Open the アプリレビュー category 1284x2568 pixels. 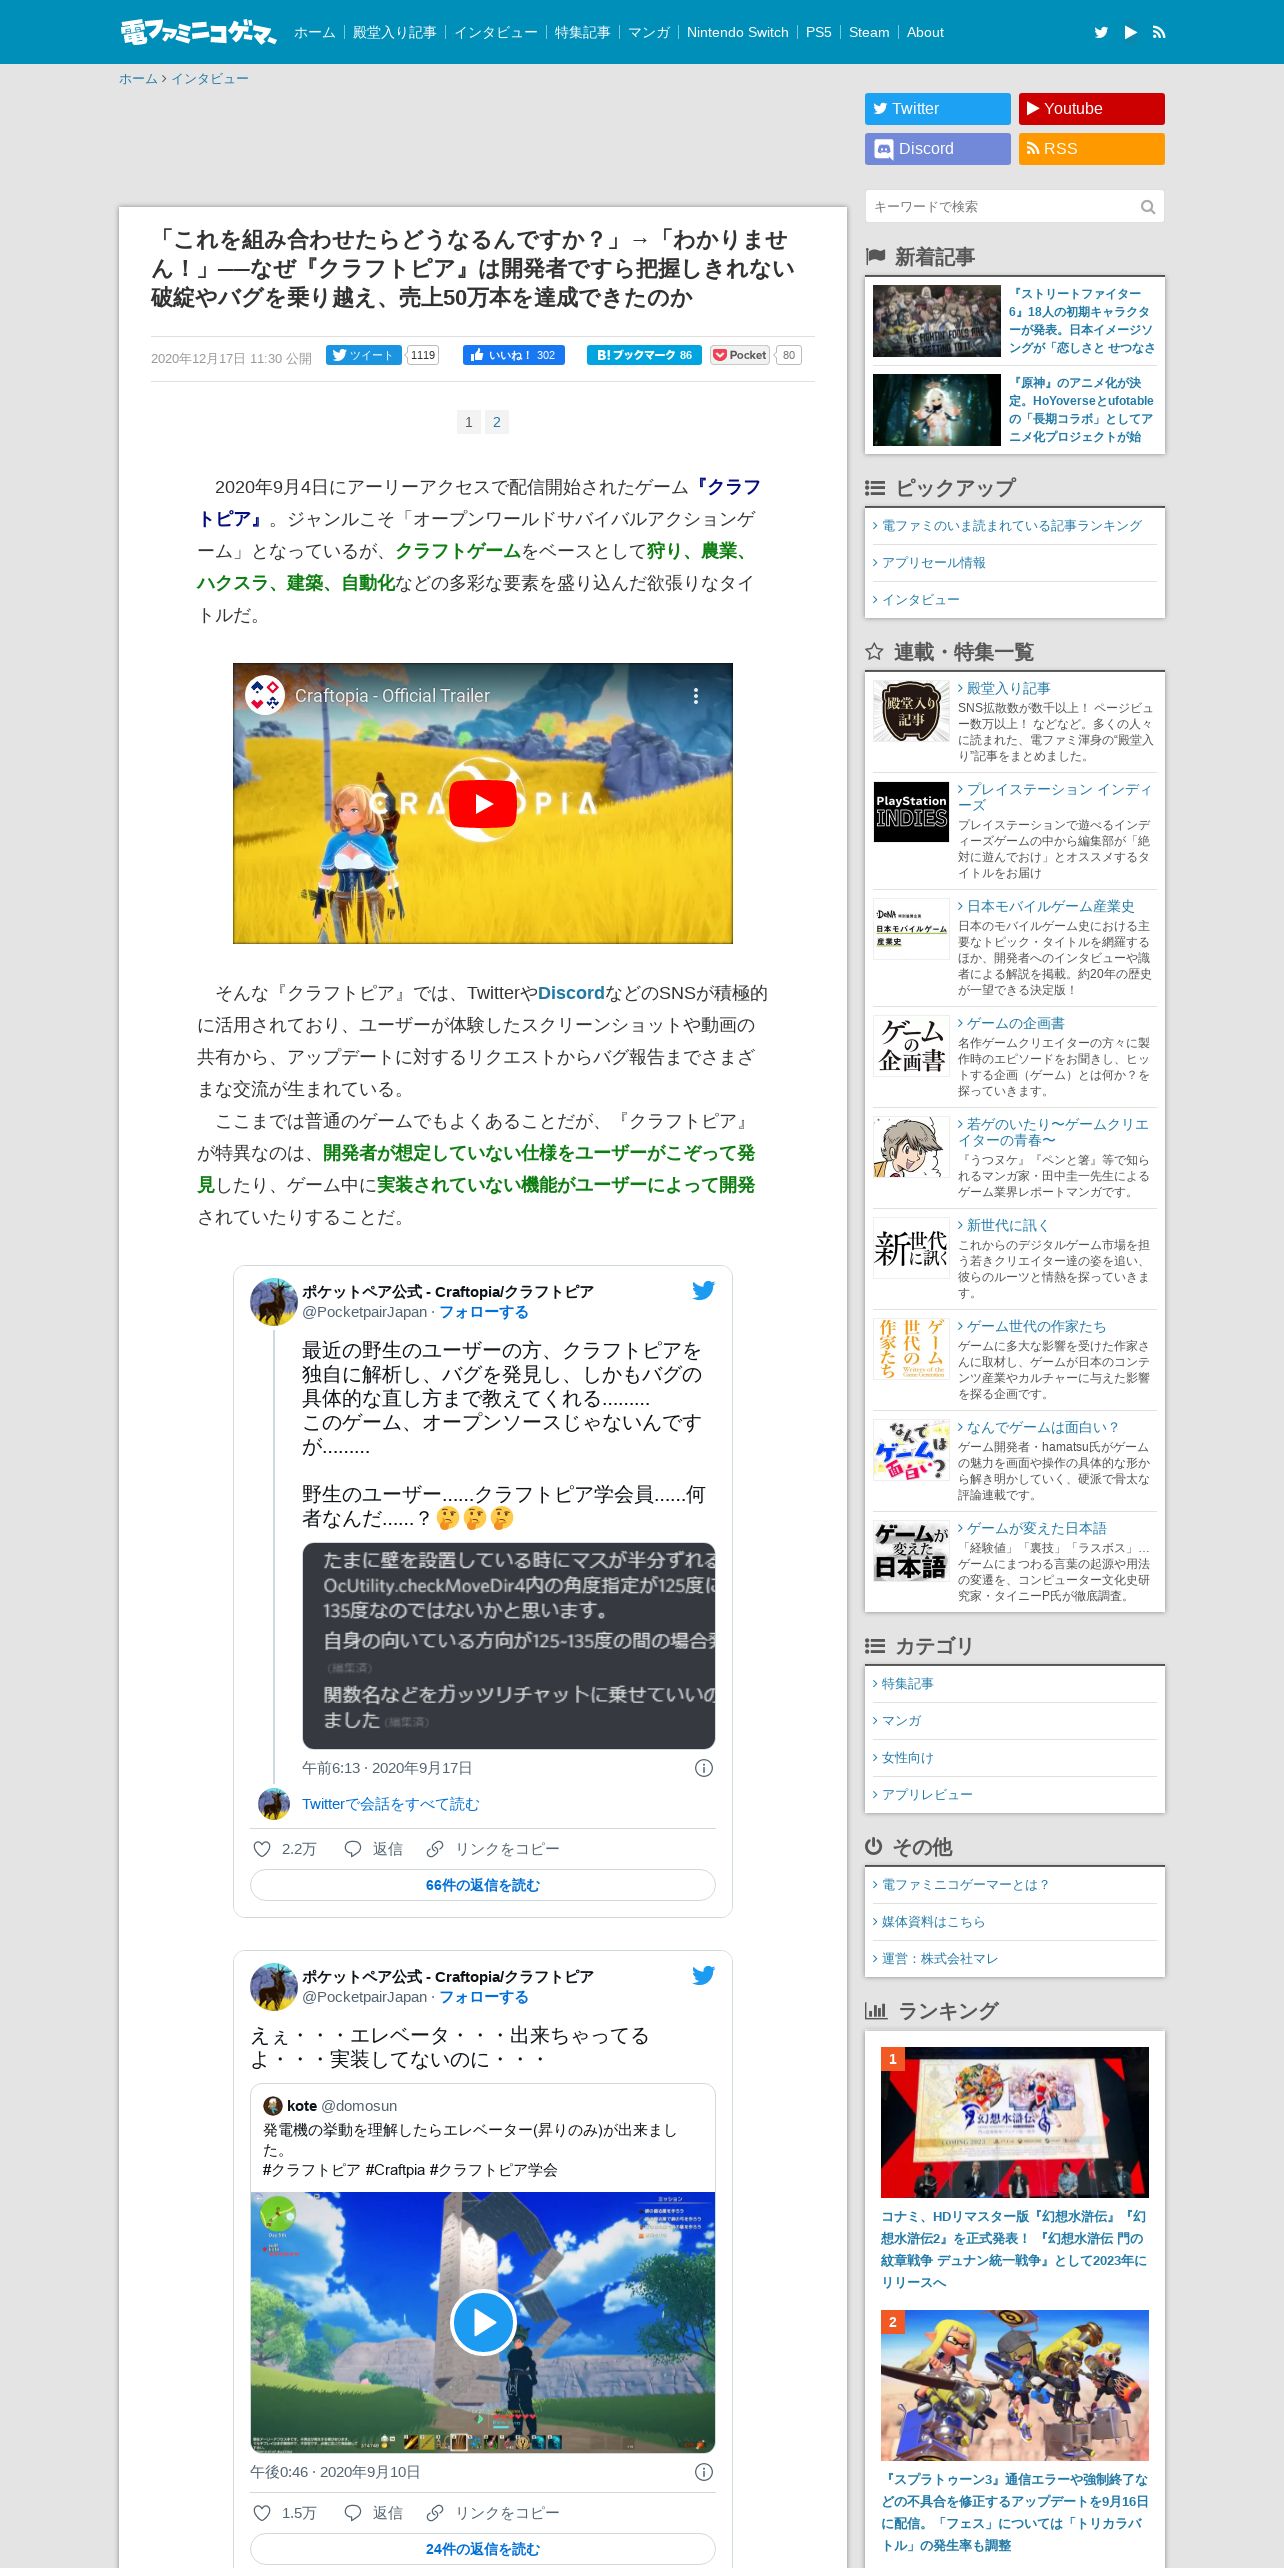point(927,1795)
